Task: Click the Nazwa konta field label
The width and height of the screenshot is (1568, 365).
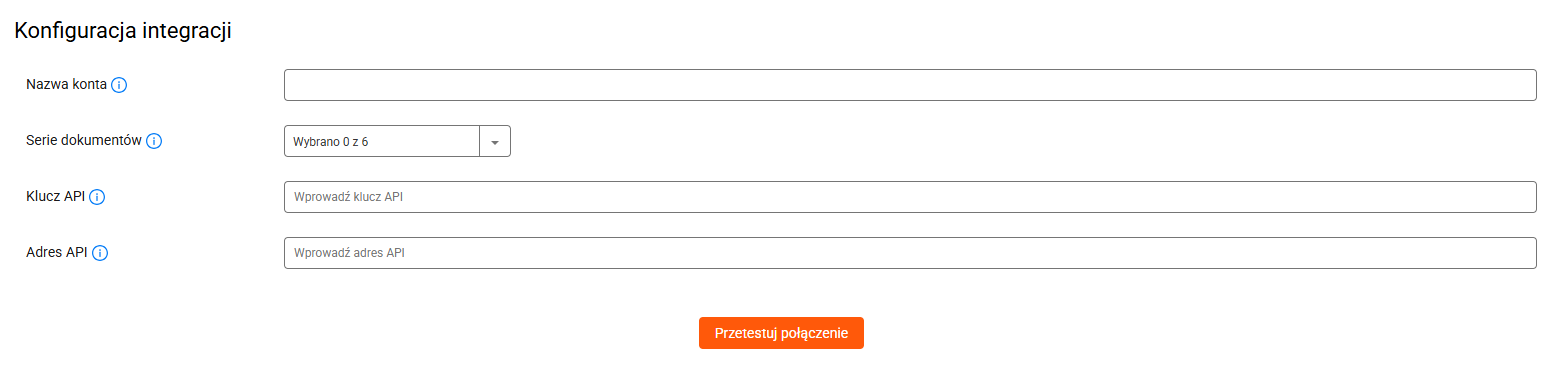Action: pos(66,85)
